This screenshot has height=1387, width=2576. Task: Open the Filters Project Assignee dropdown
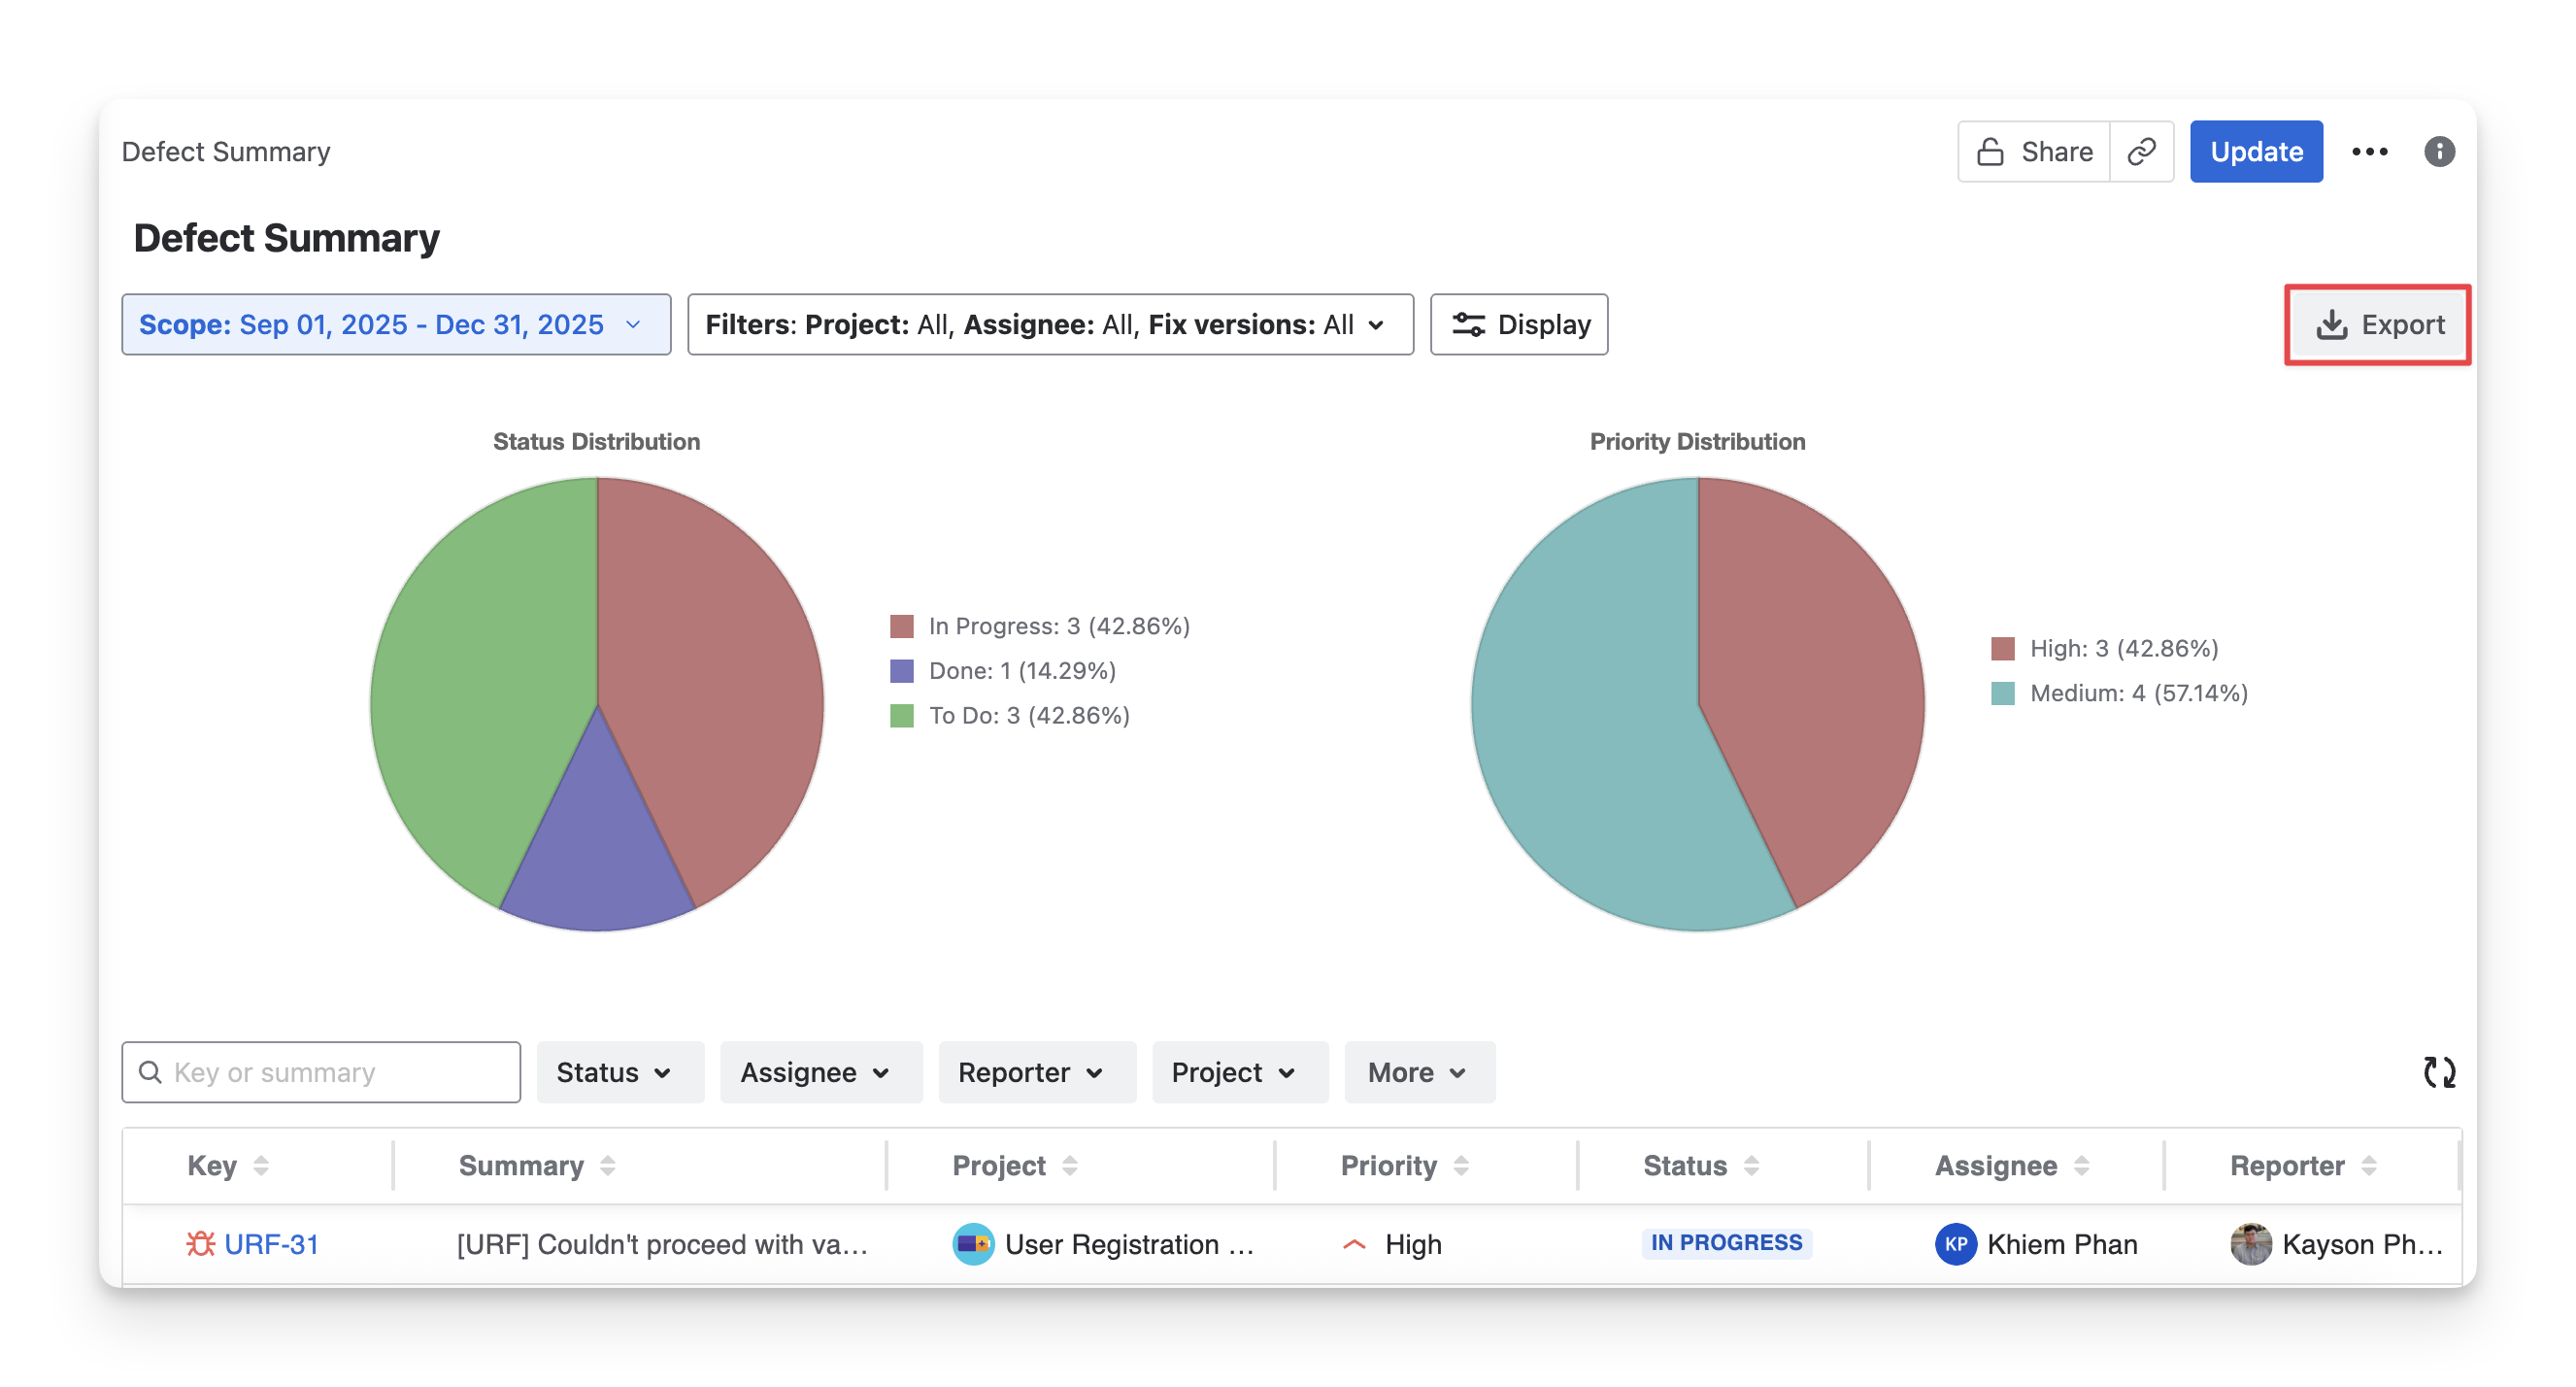coord(1049,325)
